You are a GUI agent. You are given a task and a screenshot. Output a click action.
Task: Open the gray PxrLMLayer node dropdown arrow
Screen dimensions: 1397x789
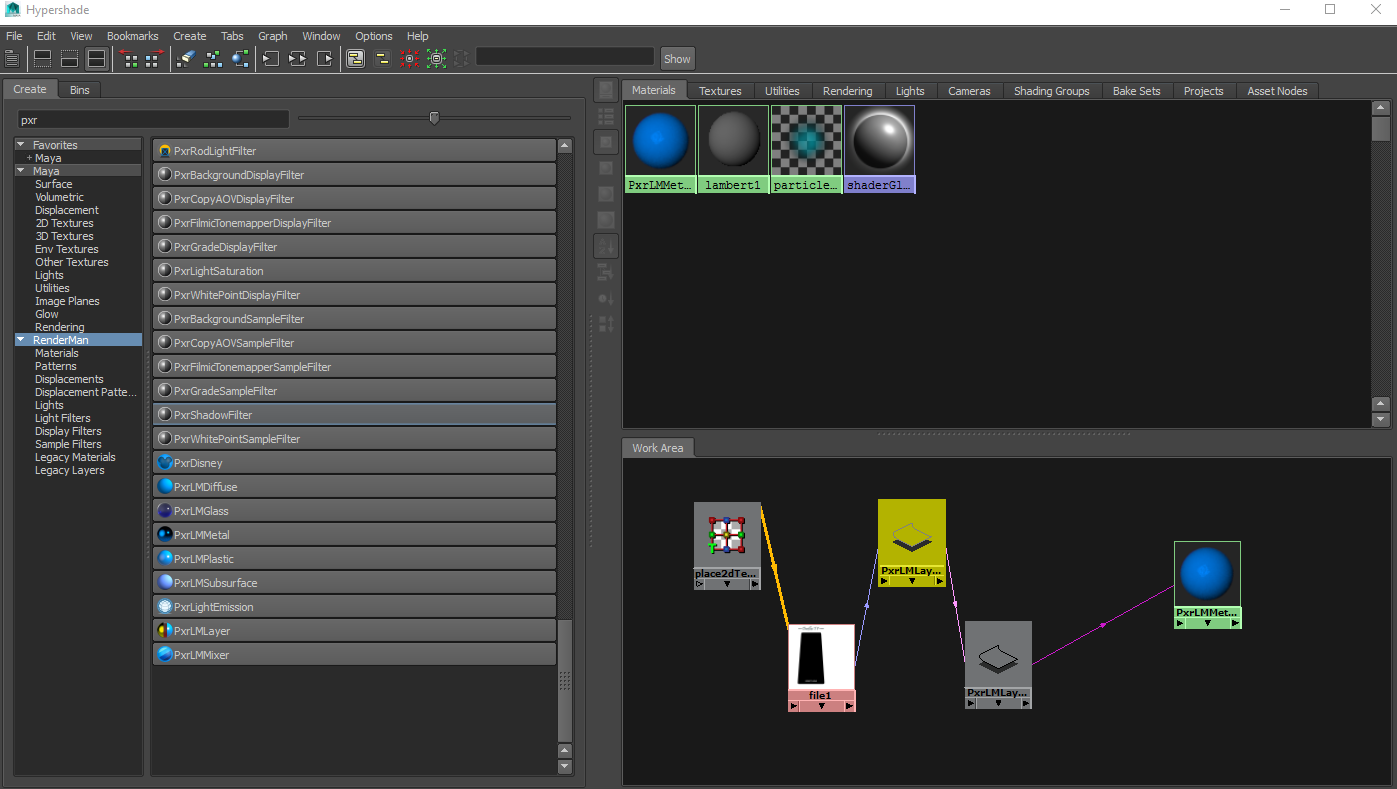click(x=998, y=703)
